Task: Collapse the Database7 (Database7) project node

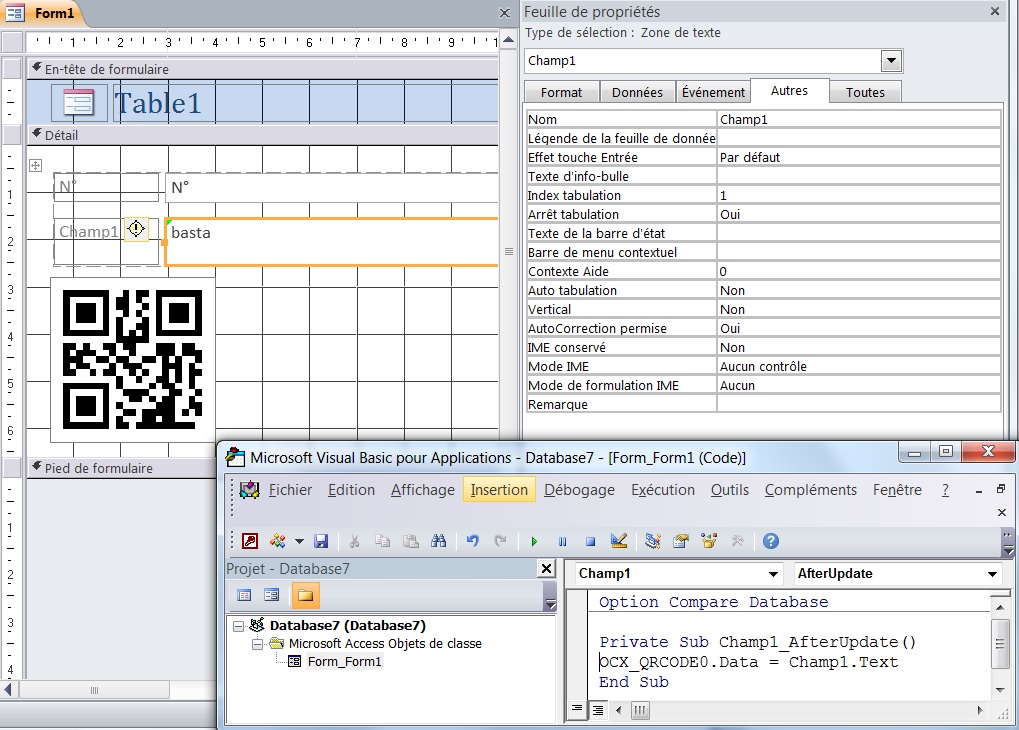Action: [x=239, y=626]
